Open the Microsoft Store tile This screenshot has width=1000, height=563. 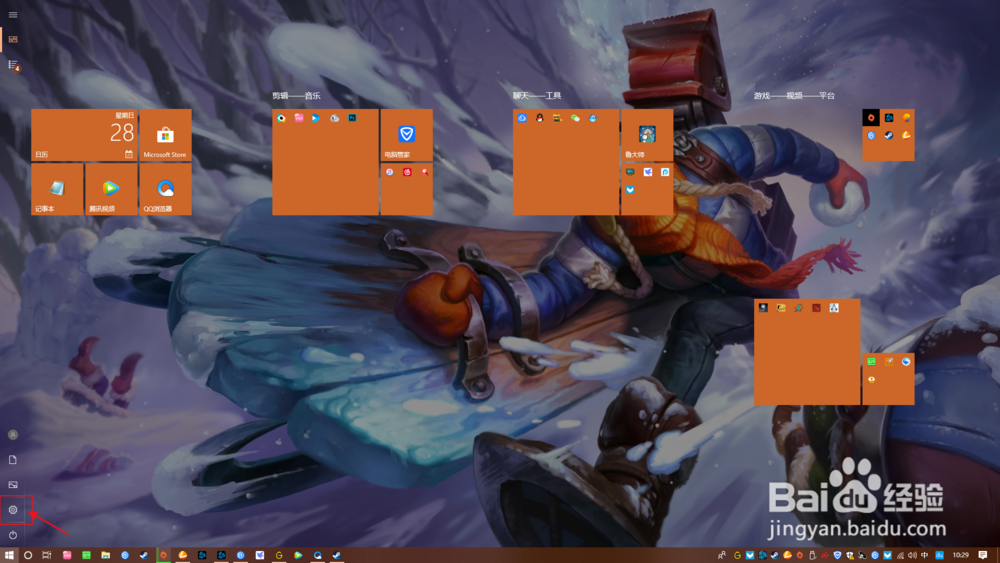coord(165,135)
